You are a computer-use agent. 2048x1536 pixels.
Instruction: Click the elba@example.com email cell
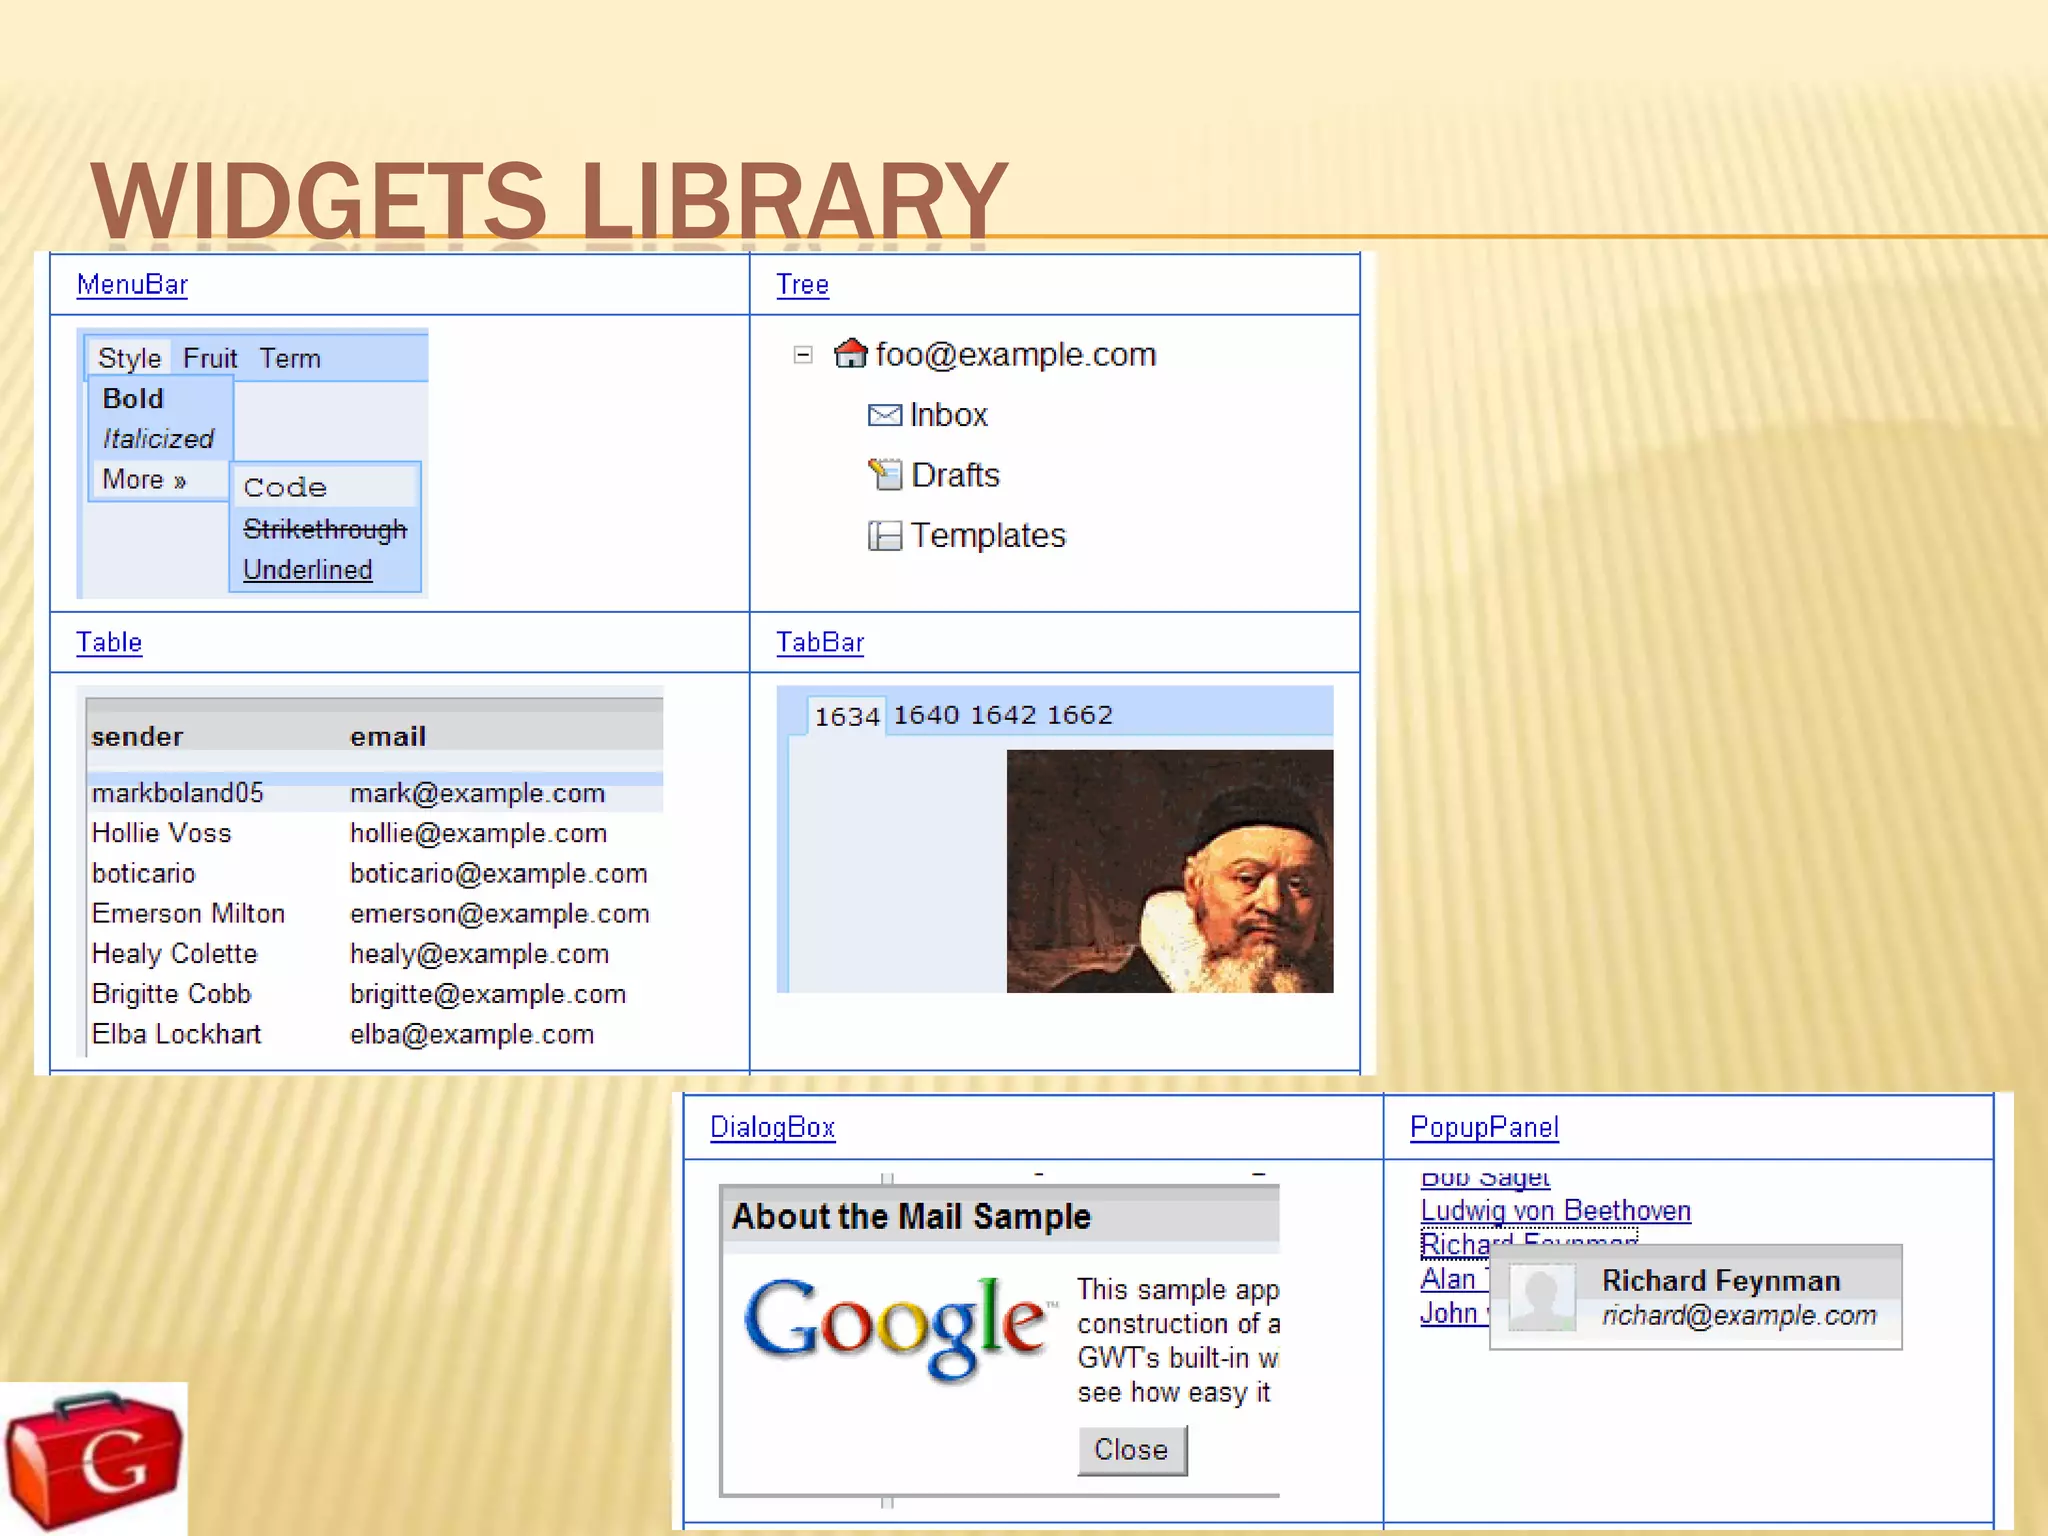[472, 1034]
